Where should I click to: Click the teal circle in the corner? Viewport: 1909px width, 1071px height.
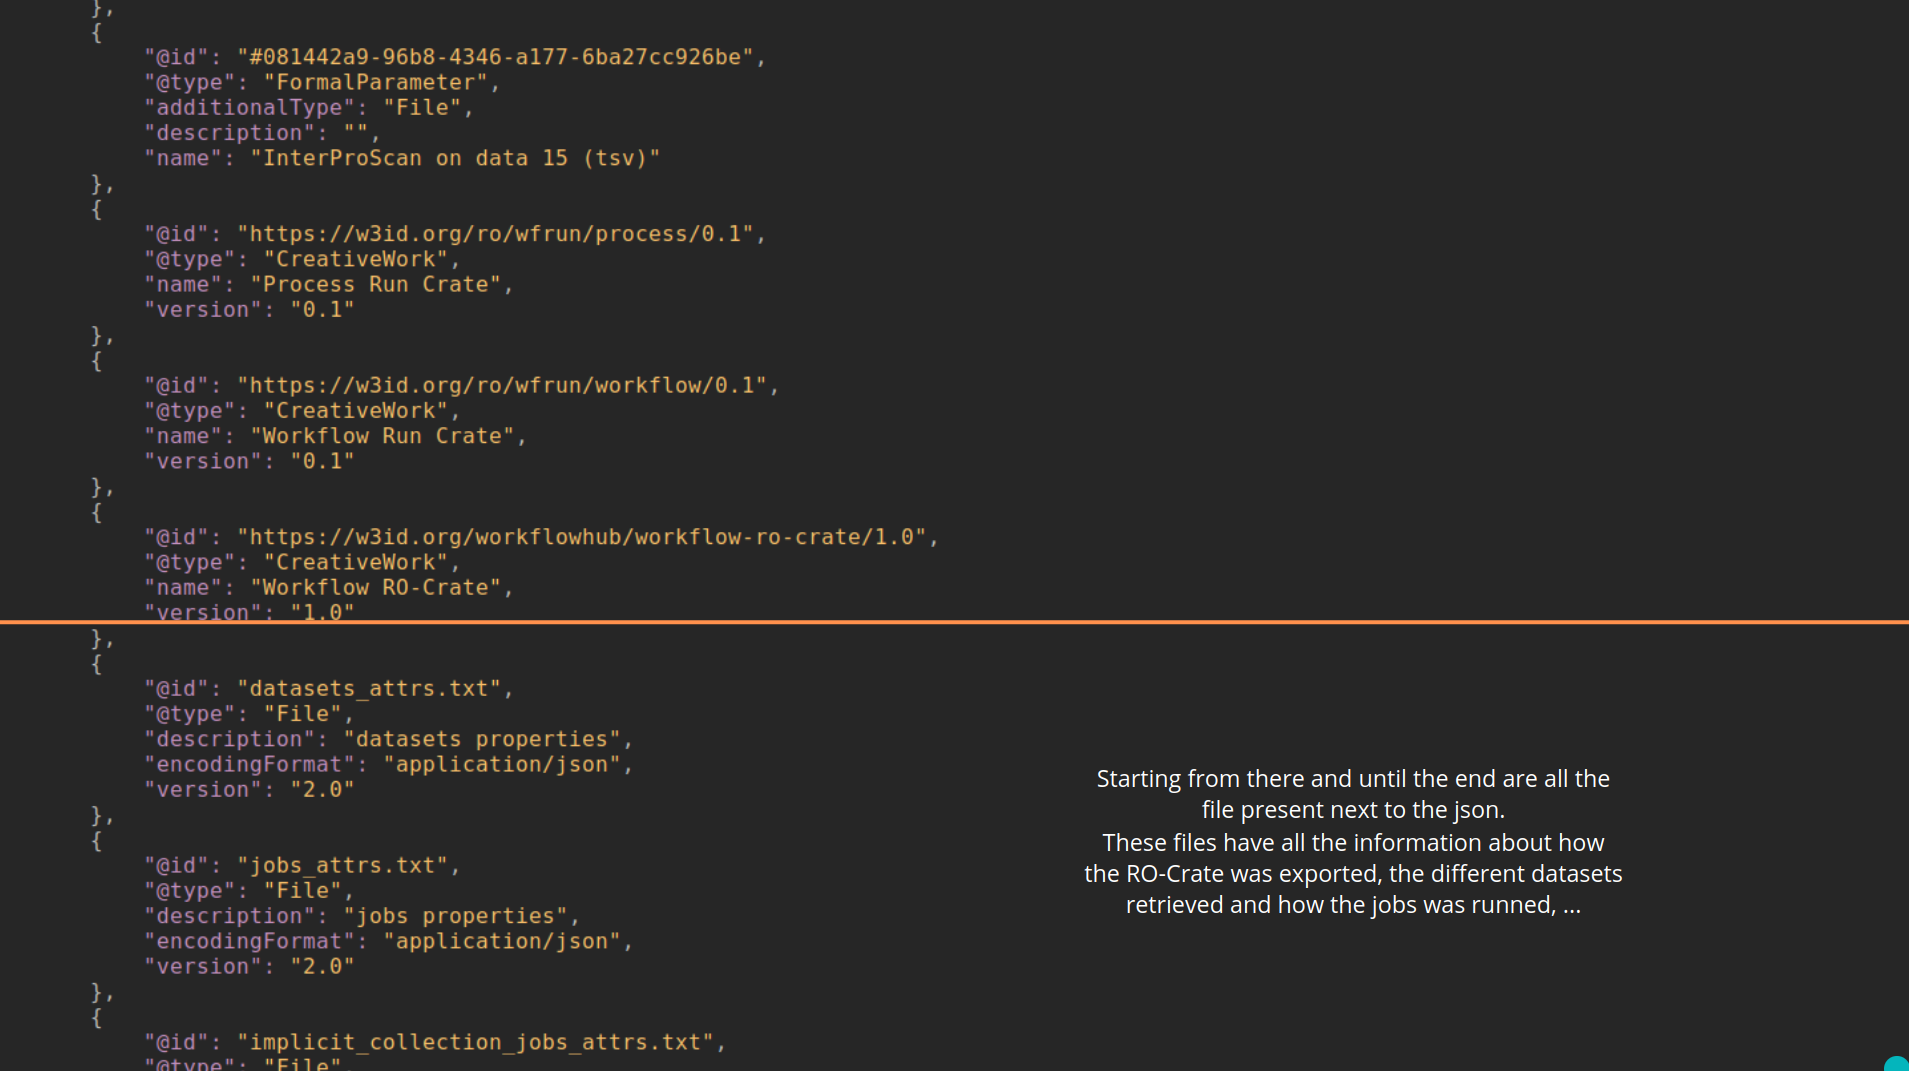(x=1897, y=1063)
